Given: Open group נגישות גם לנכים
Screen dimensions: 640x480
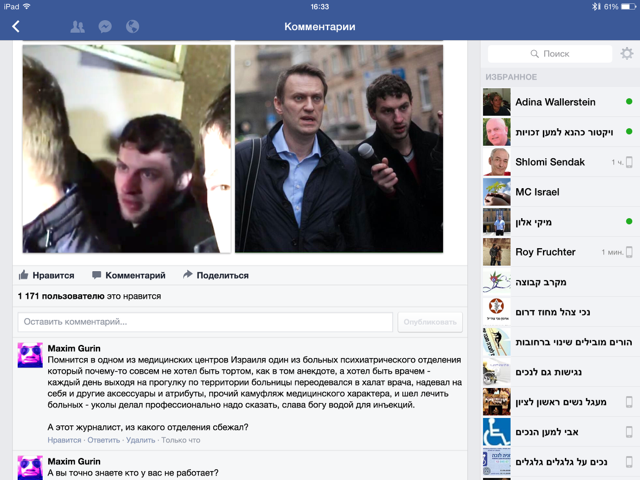Looking at the screenshot, I should [x=560, y=372].
